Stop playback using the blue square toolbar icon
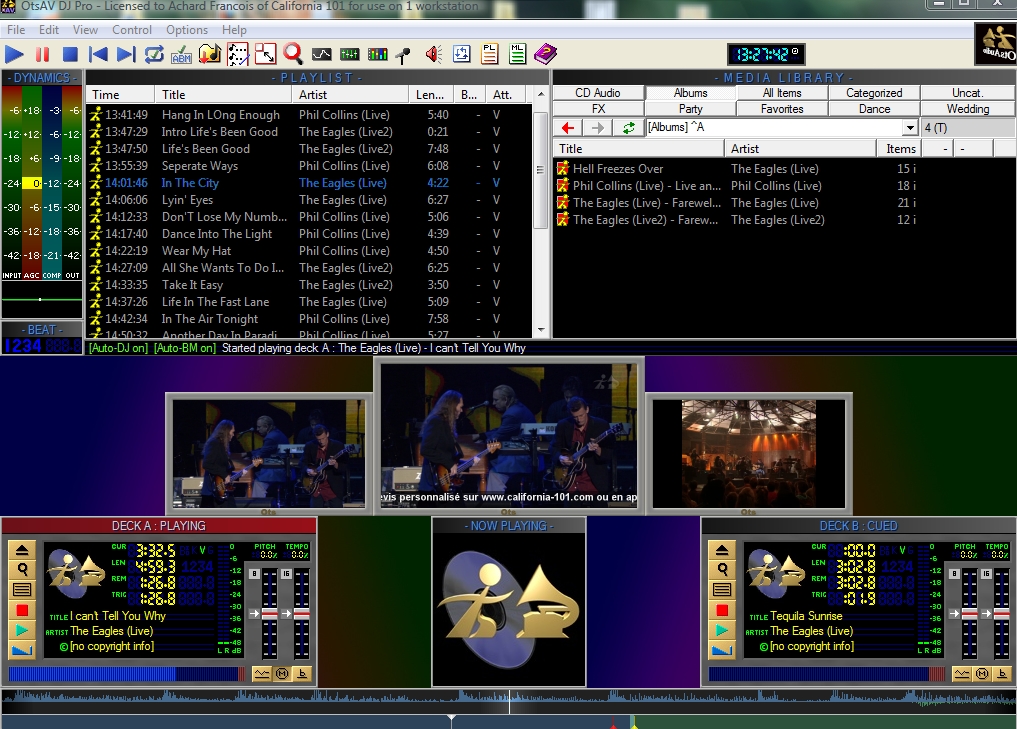This screenshot has width=1017, height=729. [x=70, y=54]
